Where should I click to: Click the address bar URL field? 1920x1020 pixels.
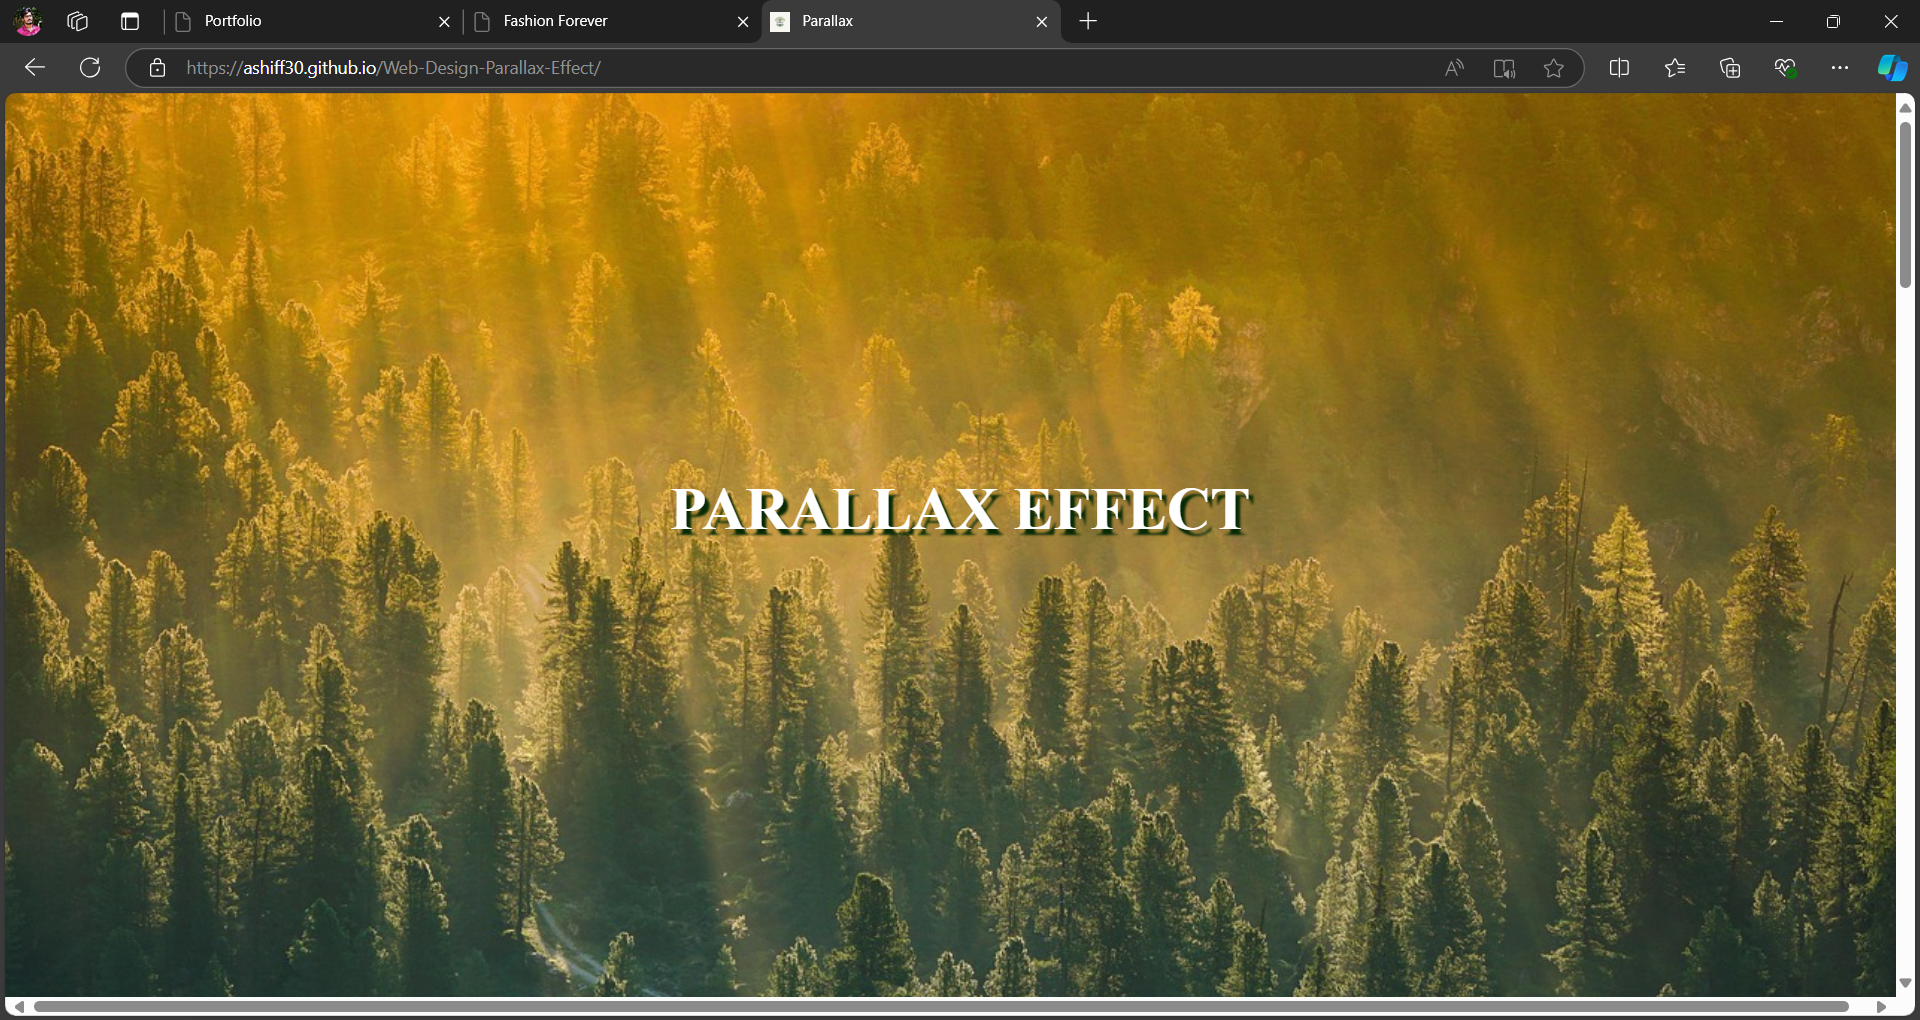(800, 68)
